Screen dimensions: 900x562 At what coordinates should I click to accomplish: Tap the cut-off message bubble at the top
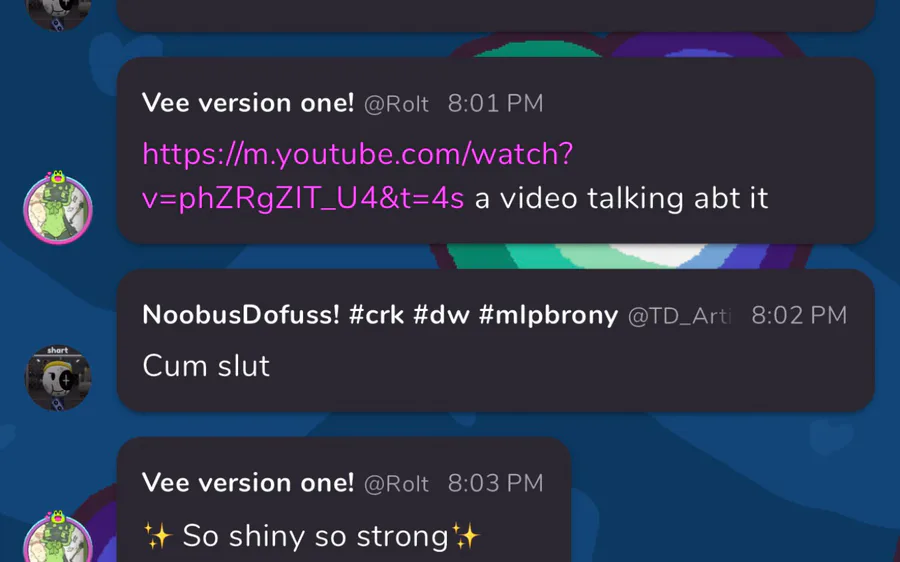tap(495, 15)
